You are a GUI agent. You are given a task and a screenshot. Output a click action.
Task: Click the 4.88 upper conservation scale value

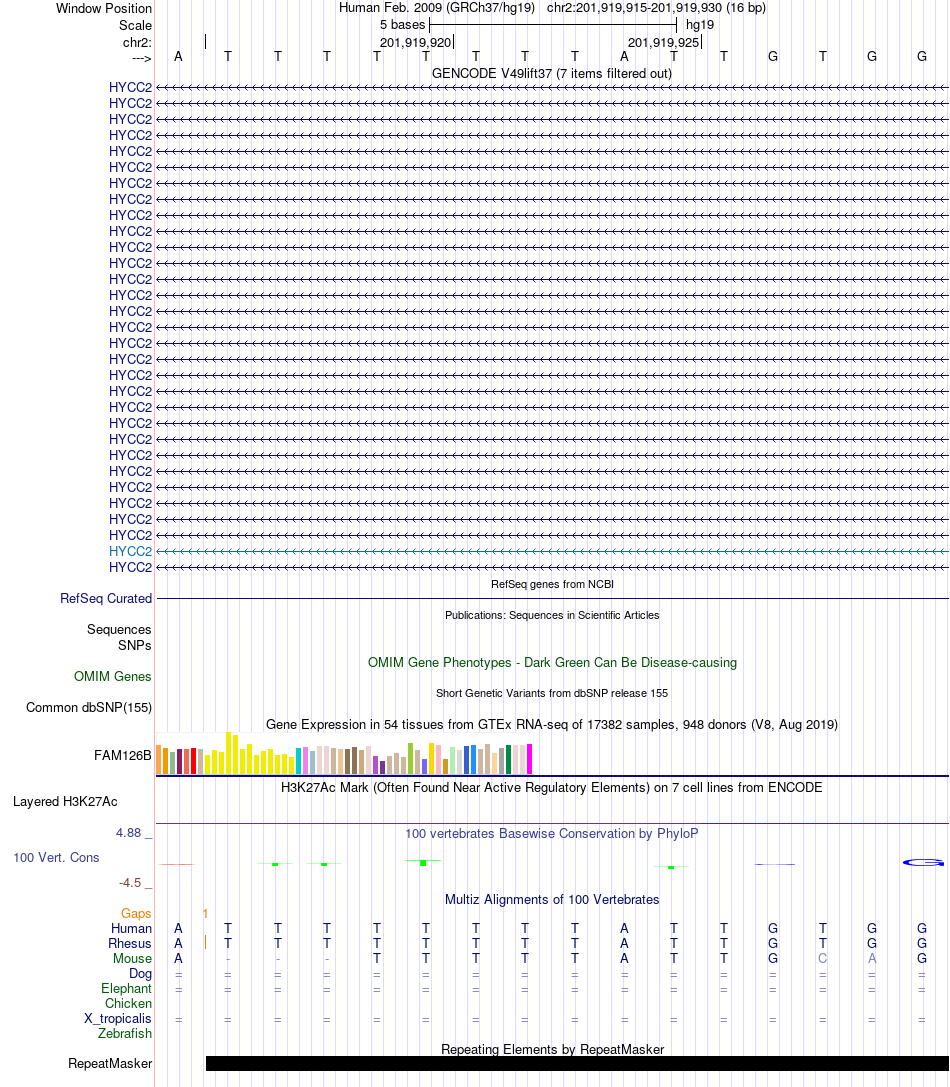tap(128, 833)
